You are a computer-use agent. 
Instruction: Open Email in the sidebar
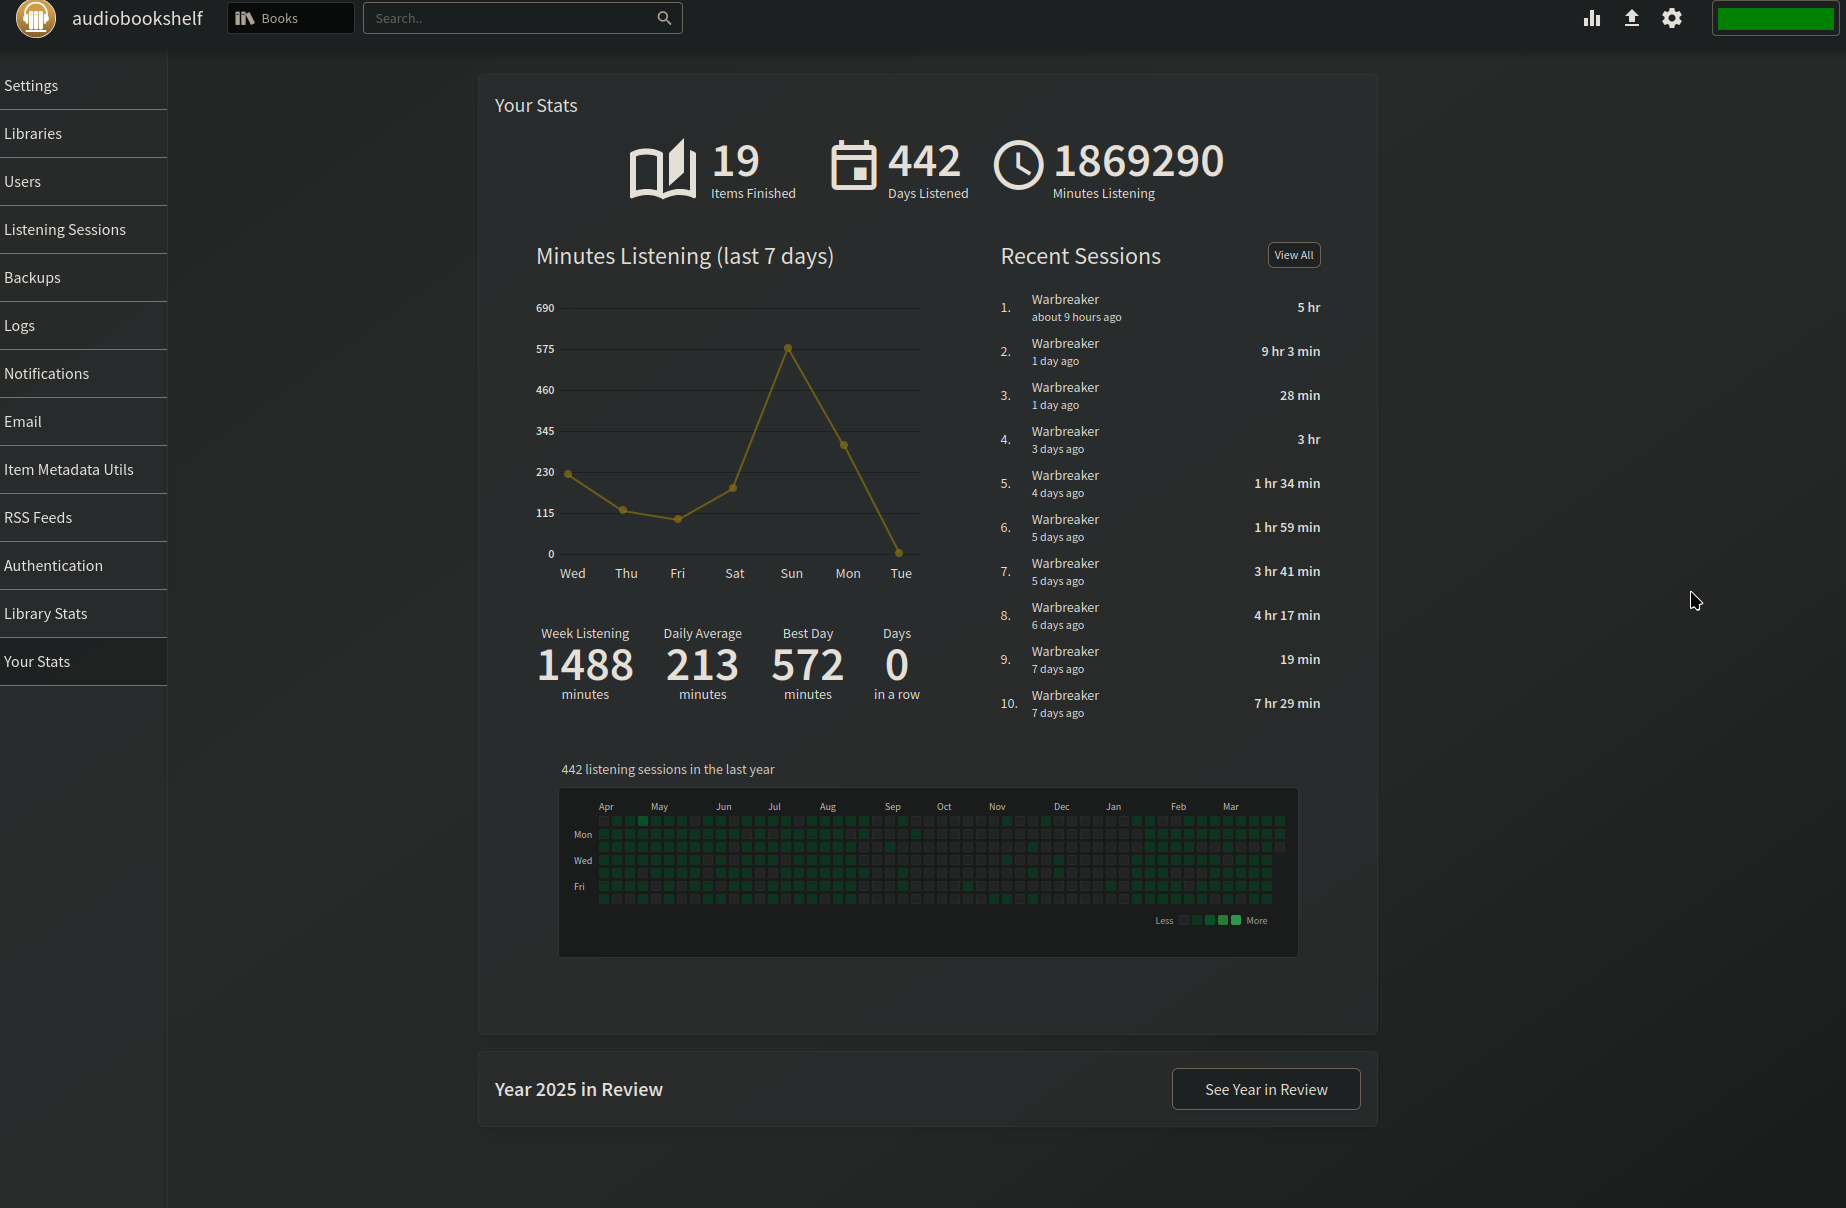(x=83, y=422)
